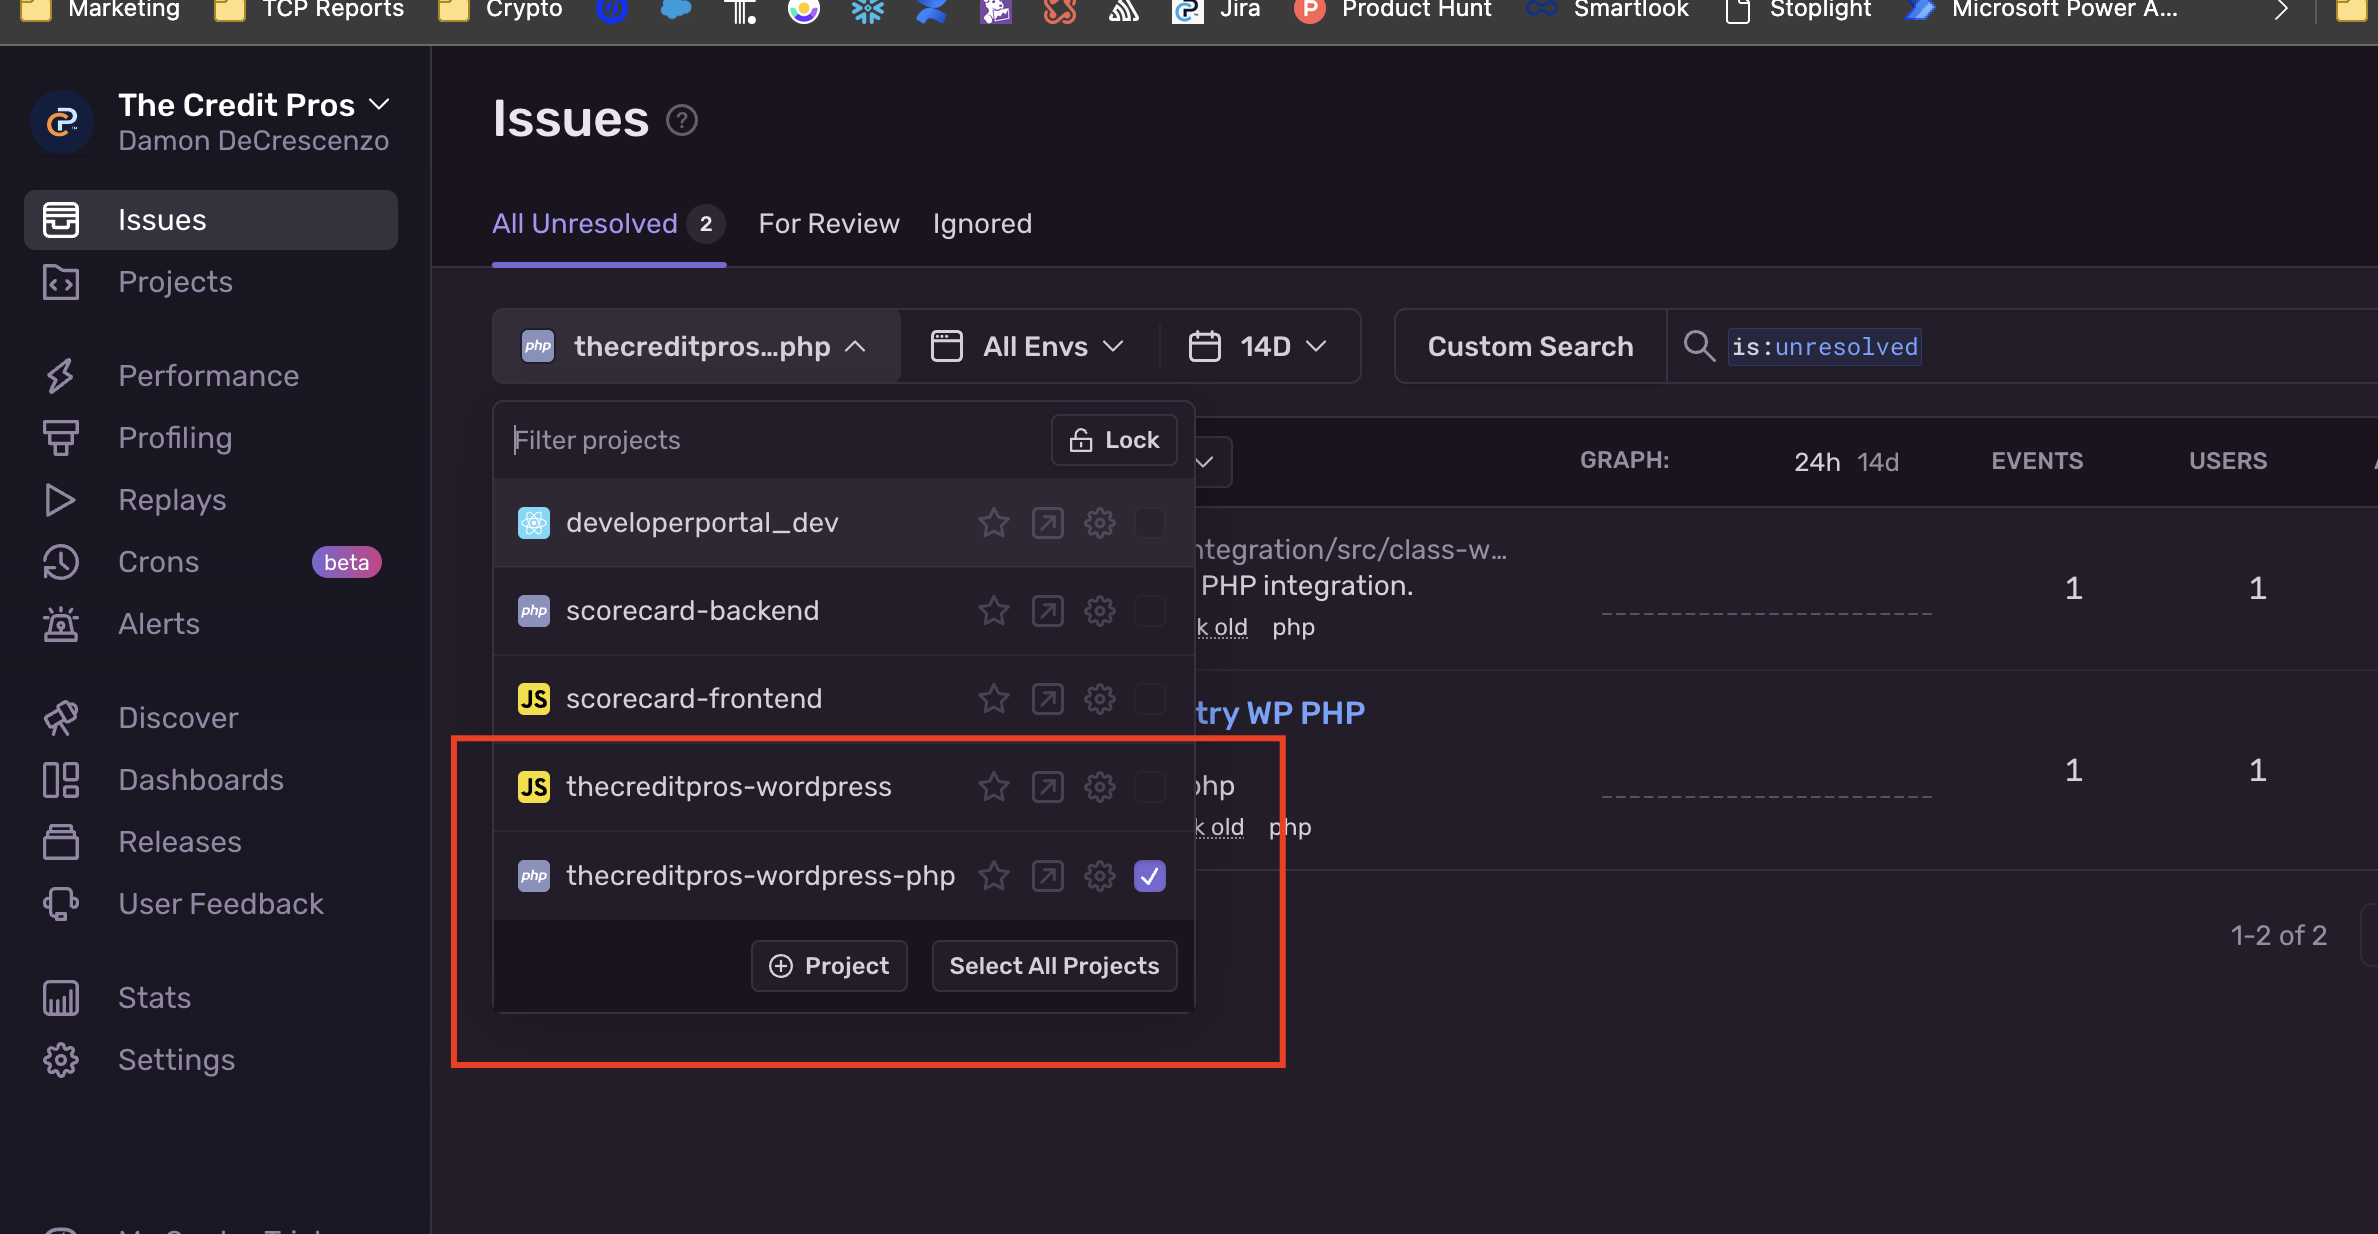Viewport: 2378px width, 1234px height.
Task: Open thecreditpros-wordpress settings gear
Action: click(x=1100, y=787)
